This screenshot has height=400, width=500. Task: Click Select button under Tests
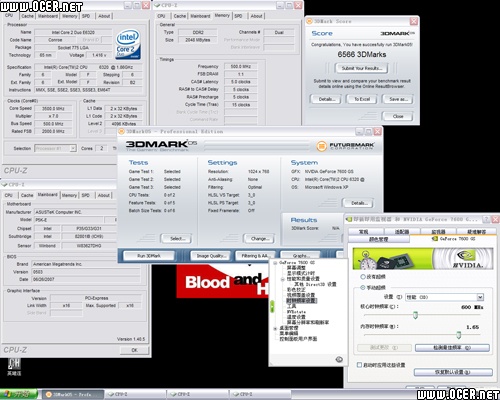[177, 238]
